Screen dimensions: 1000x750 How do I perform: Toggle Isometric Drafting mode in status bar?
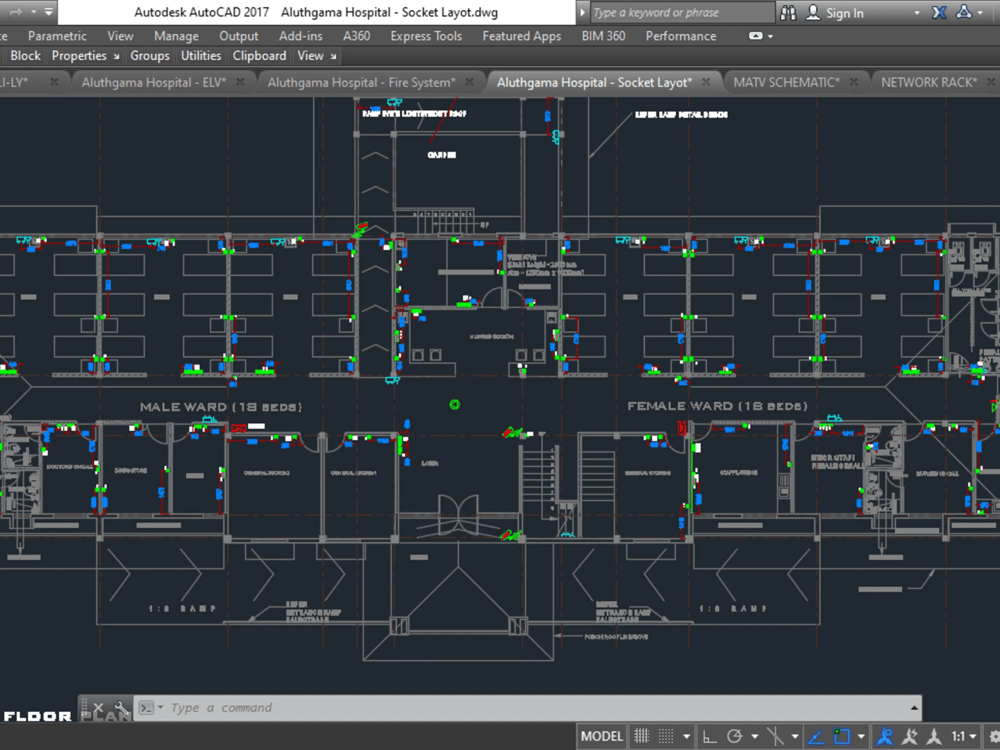(777, 737)
